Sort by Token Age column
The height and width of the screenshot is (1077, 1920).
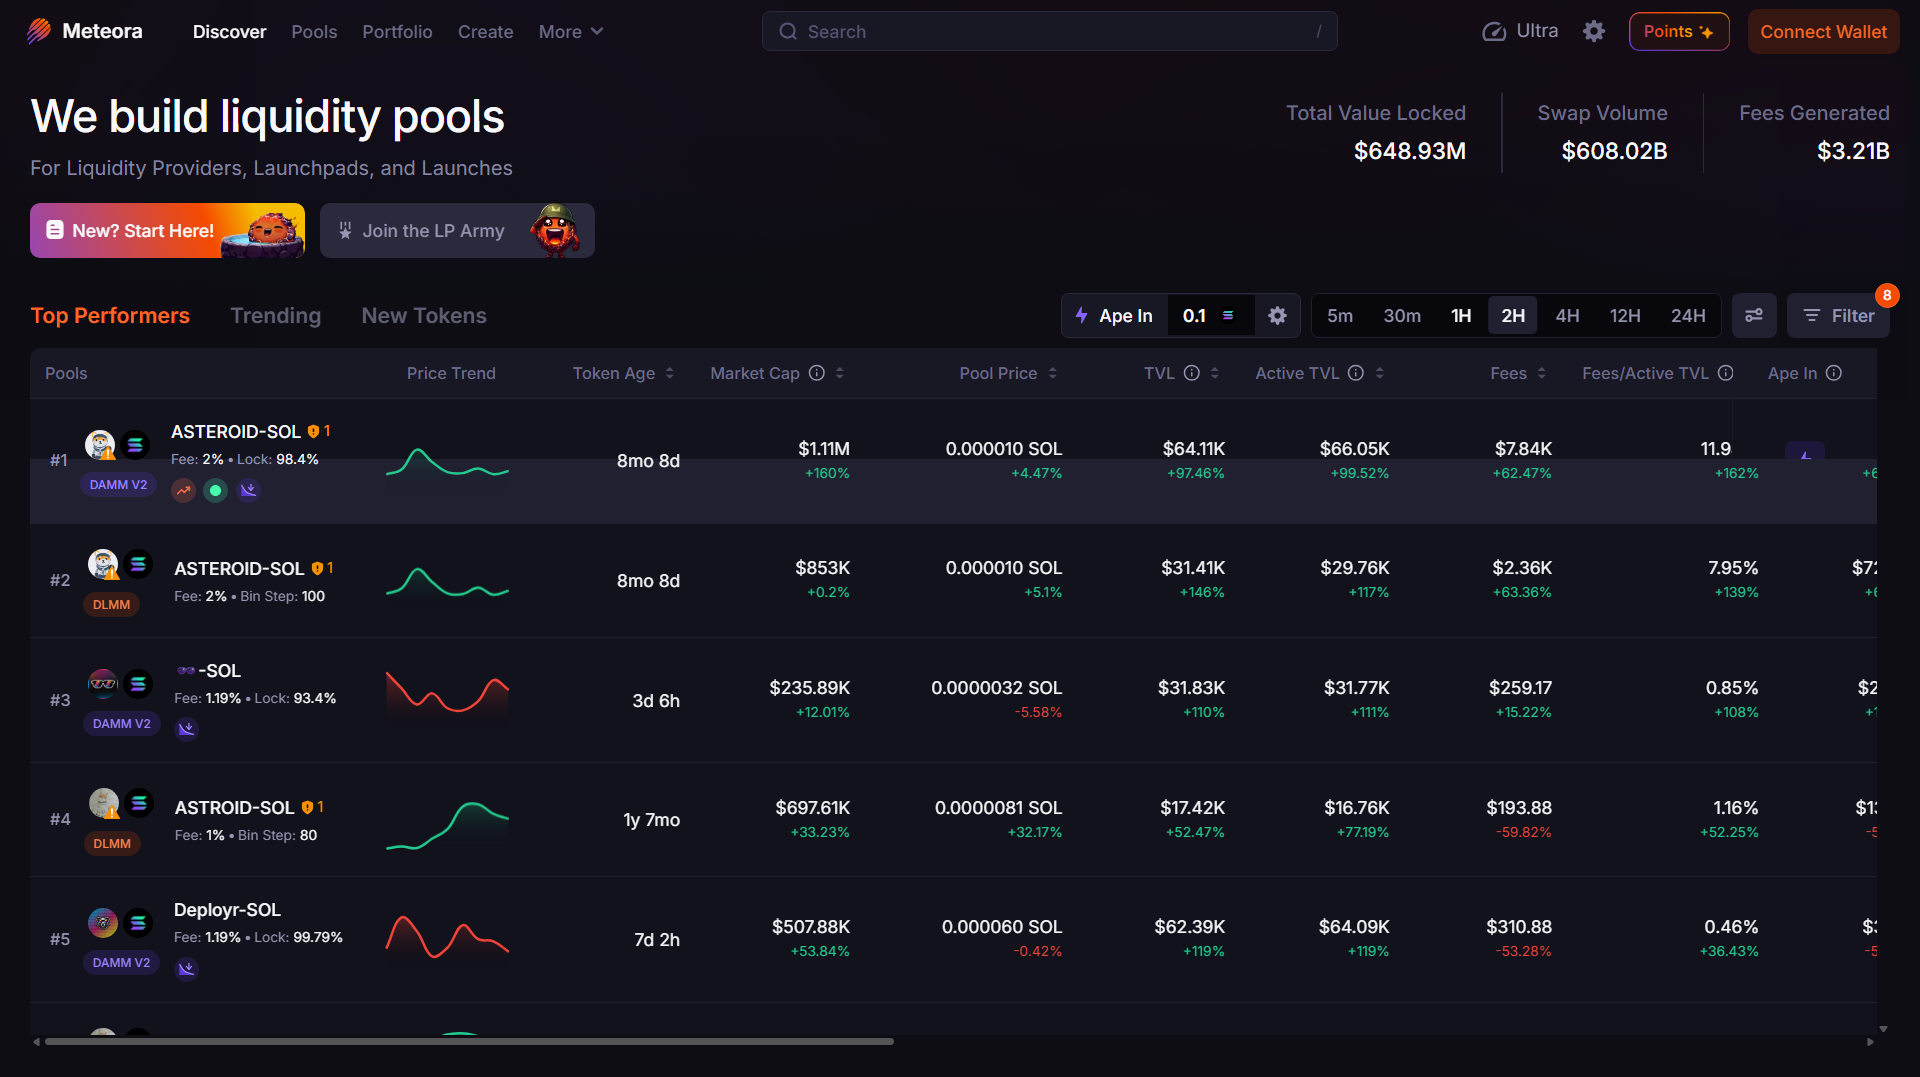[623, 373]
